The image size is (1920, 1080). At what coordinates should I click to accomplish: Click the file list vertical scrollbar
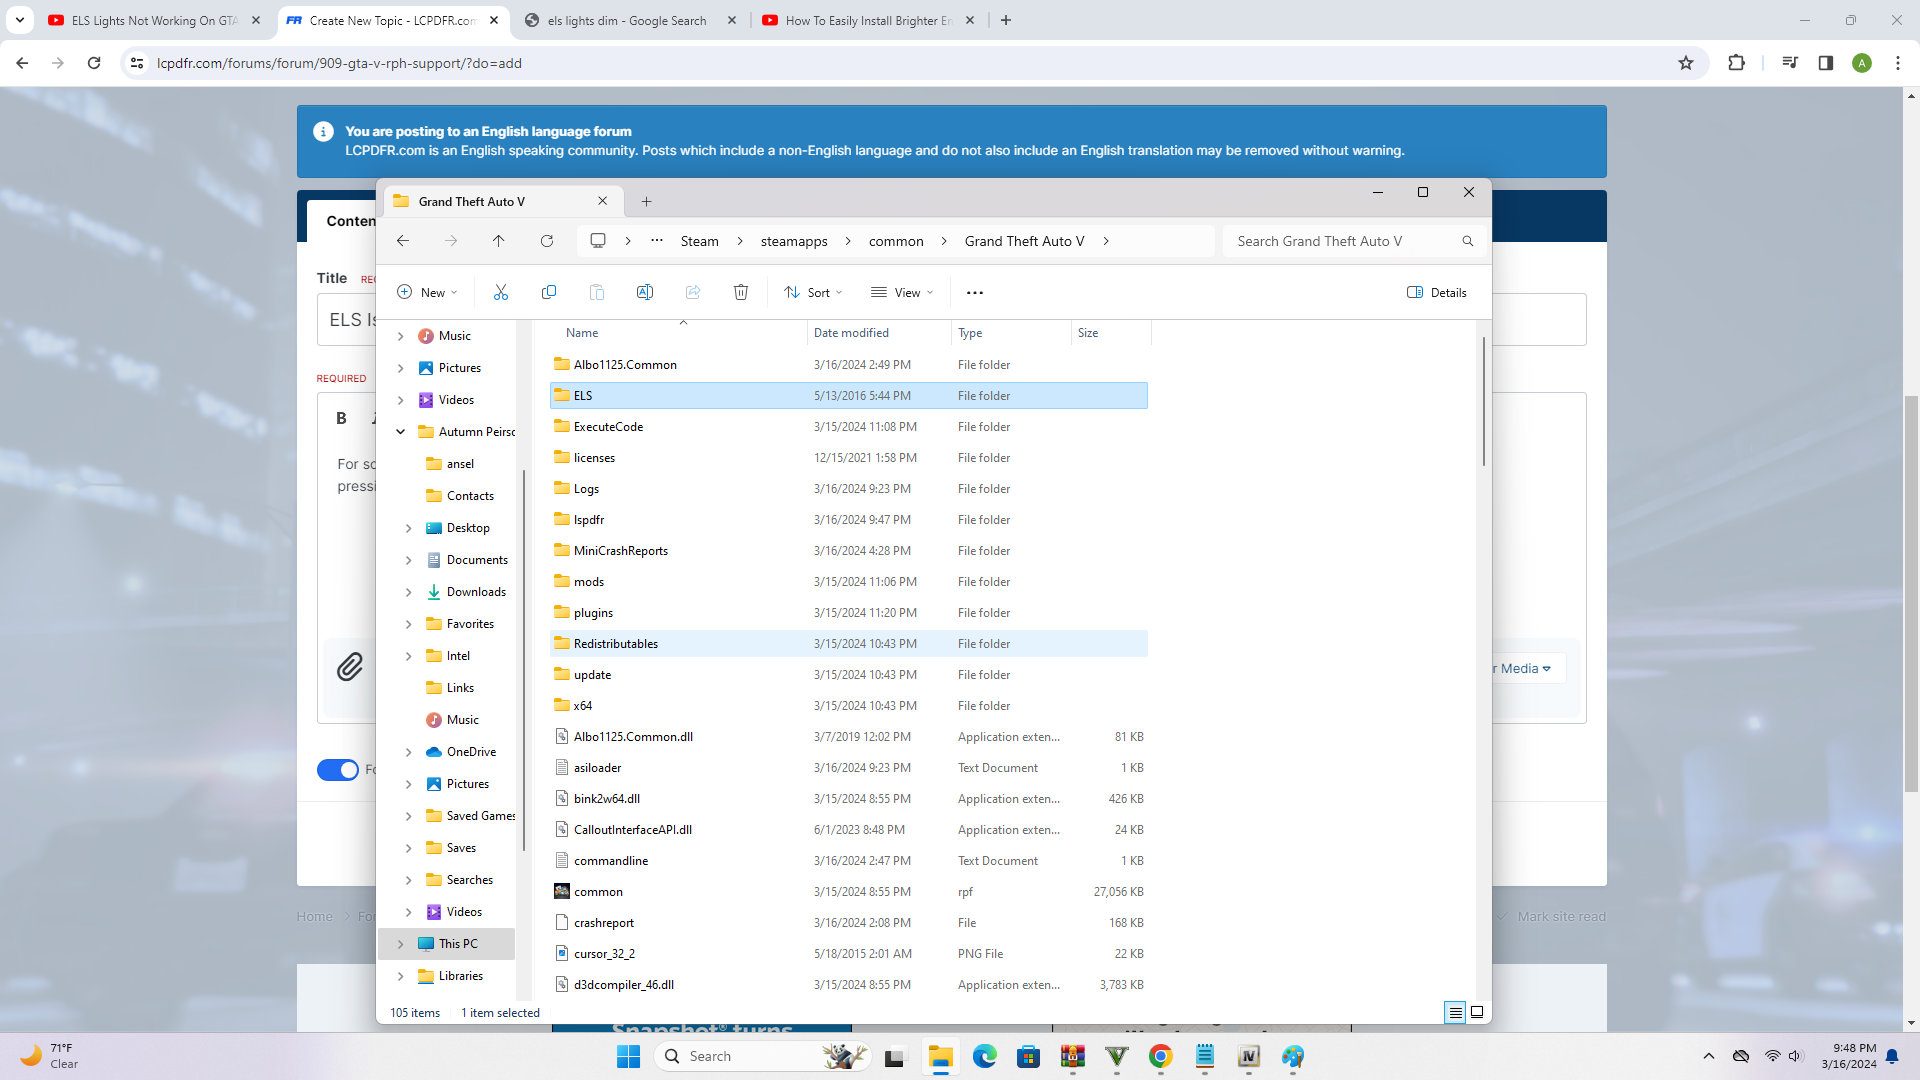click(x=1483, y=400)
